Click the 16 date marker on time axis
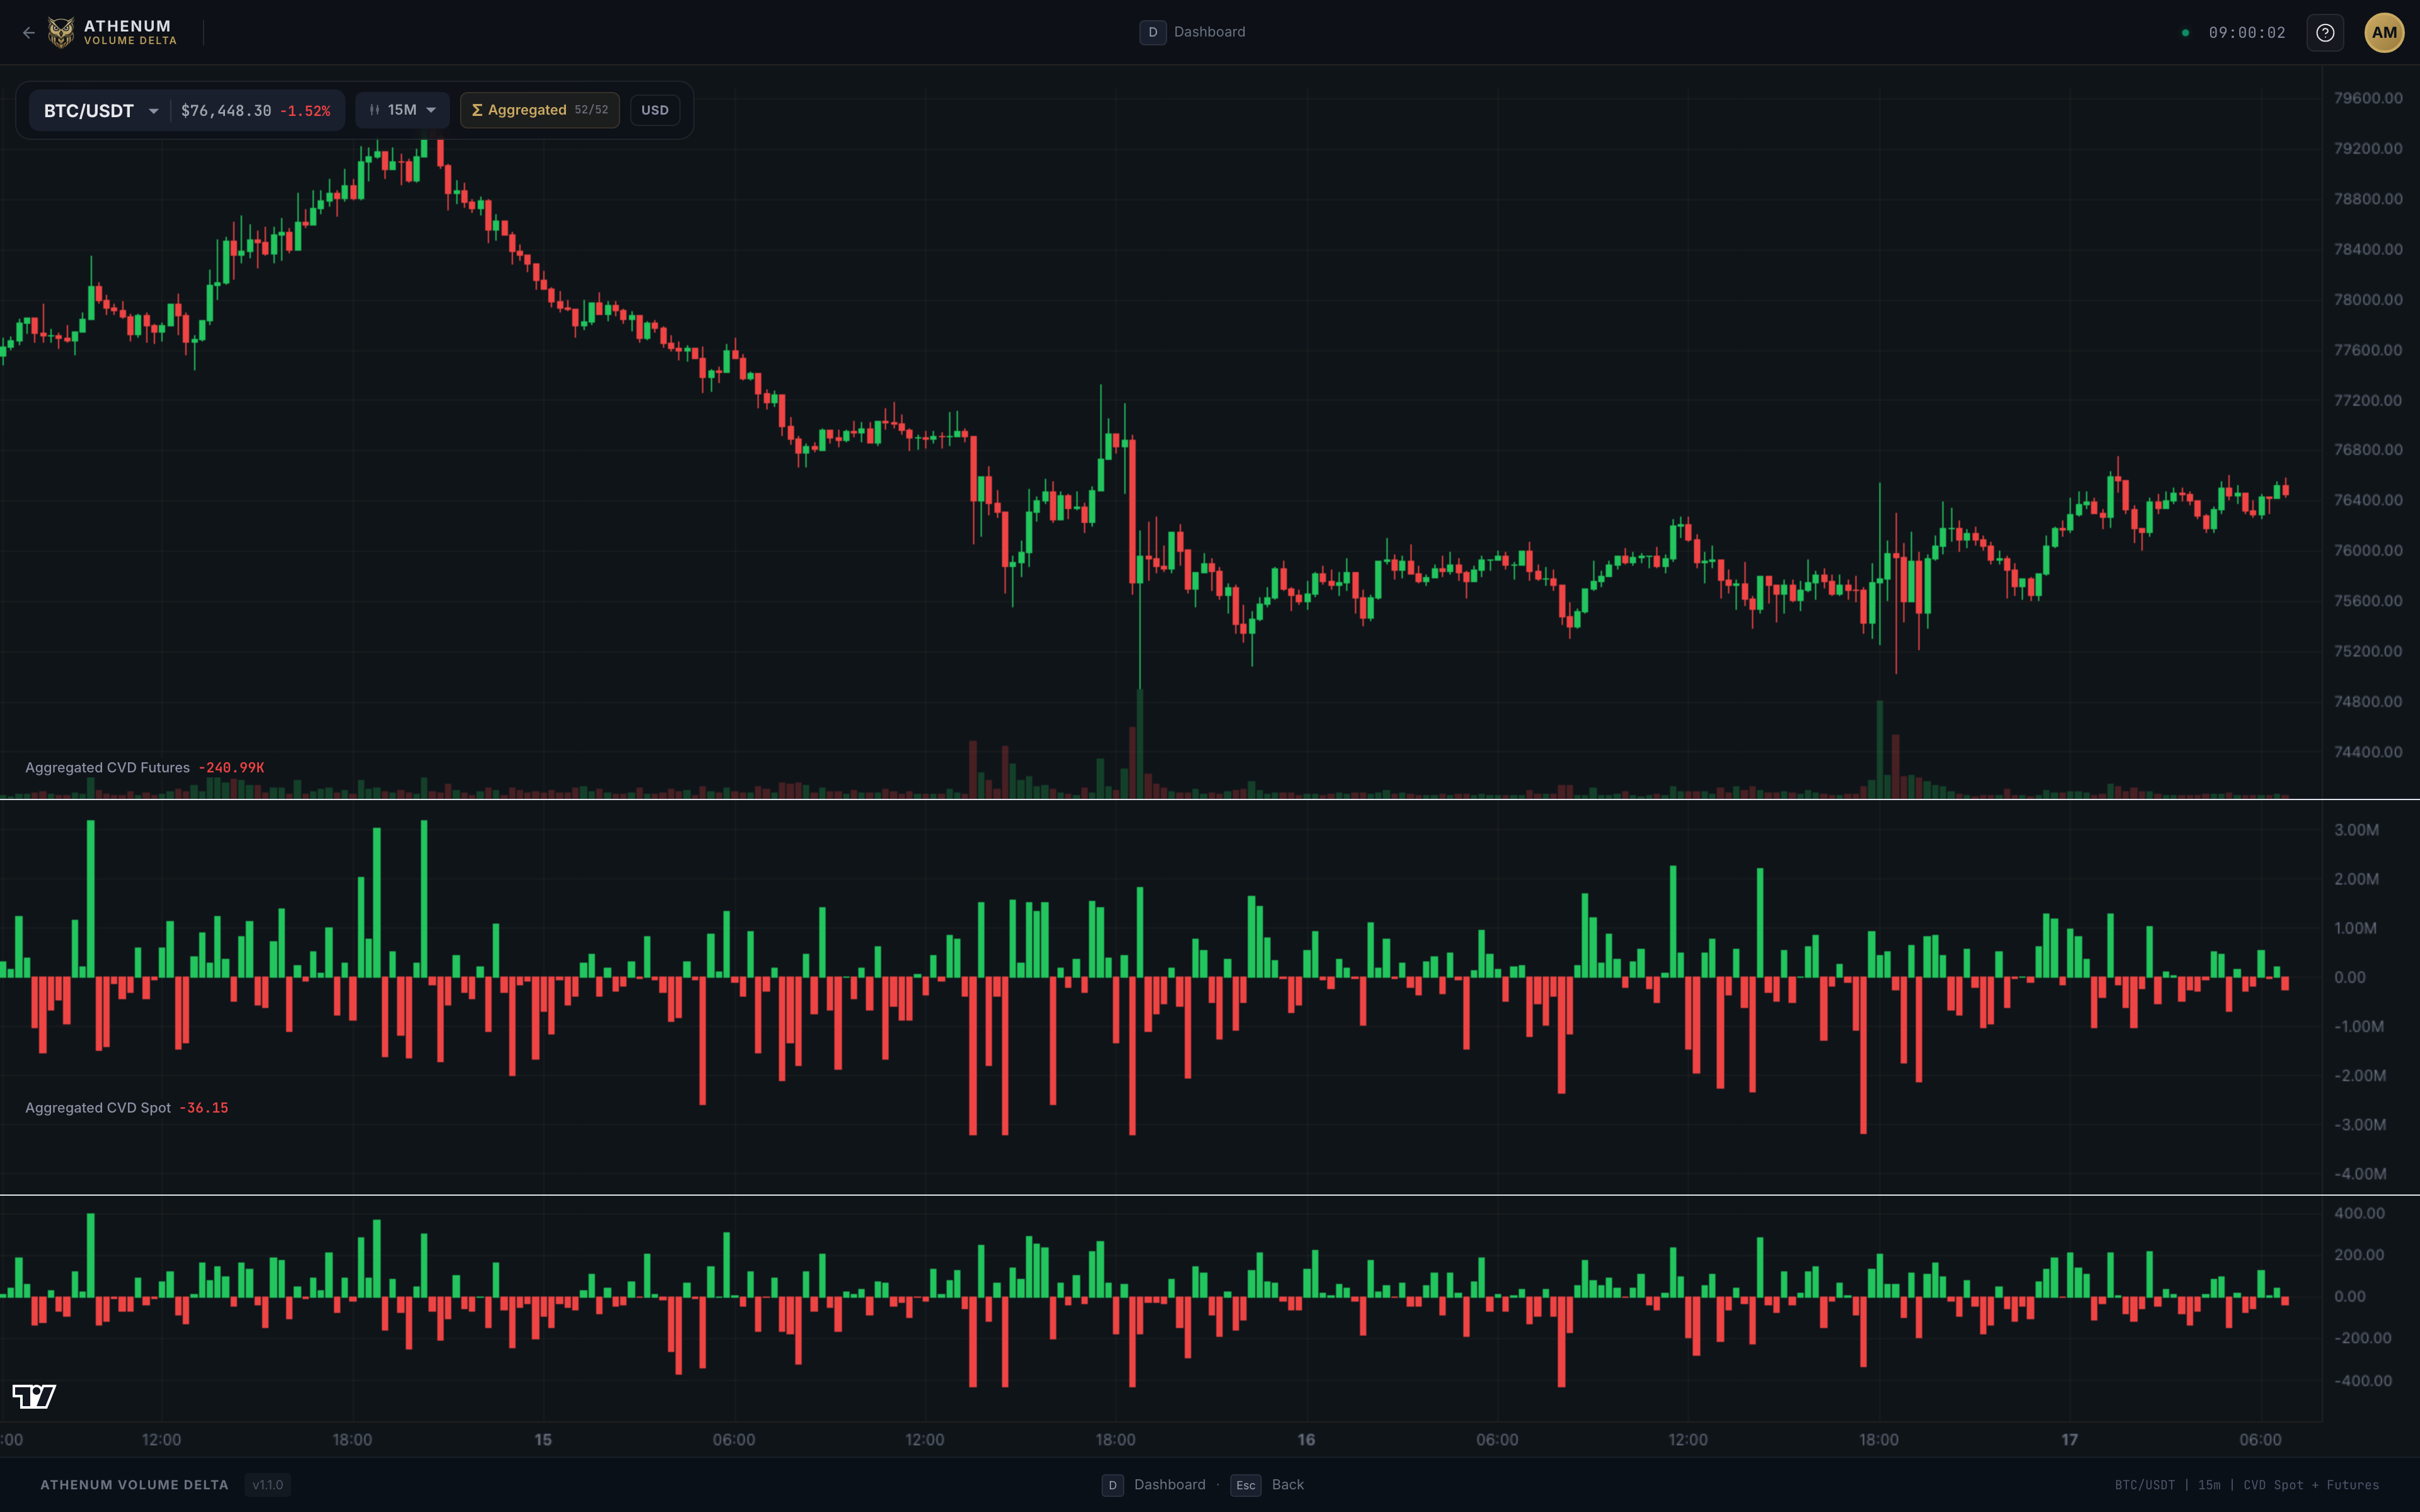 [1306, 1440]
